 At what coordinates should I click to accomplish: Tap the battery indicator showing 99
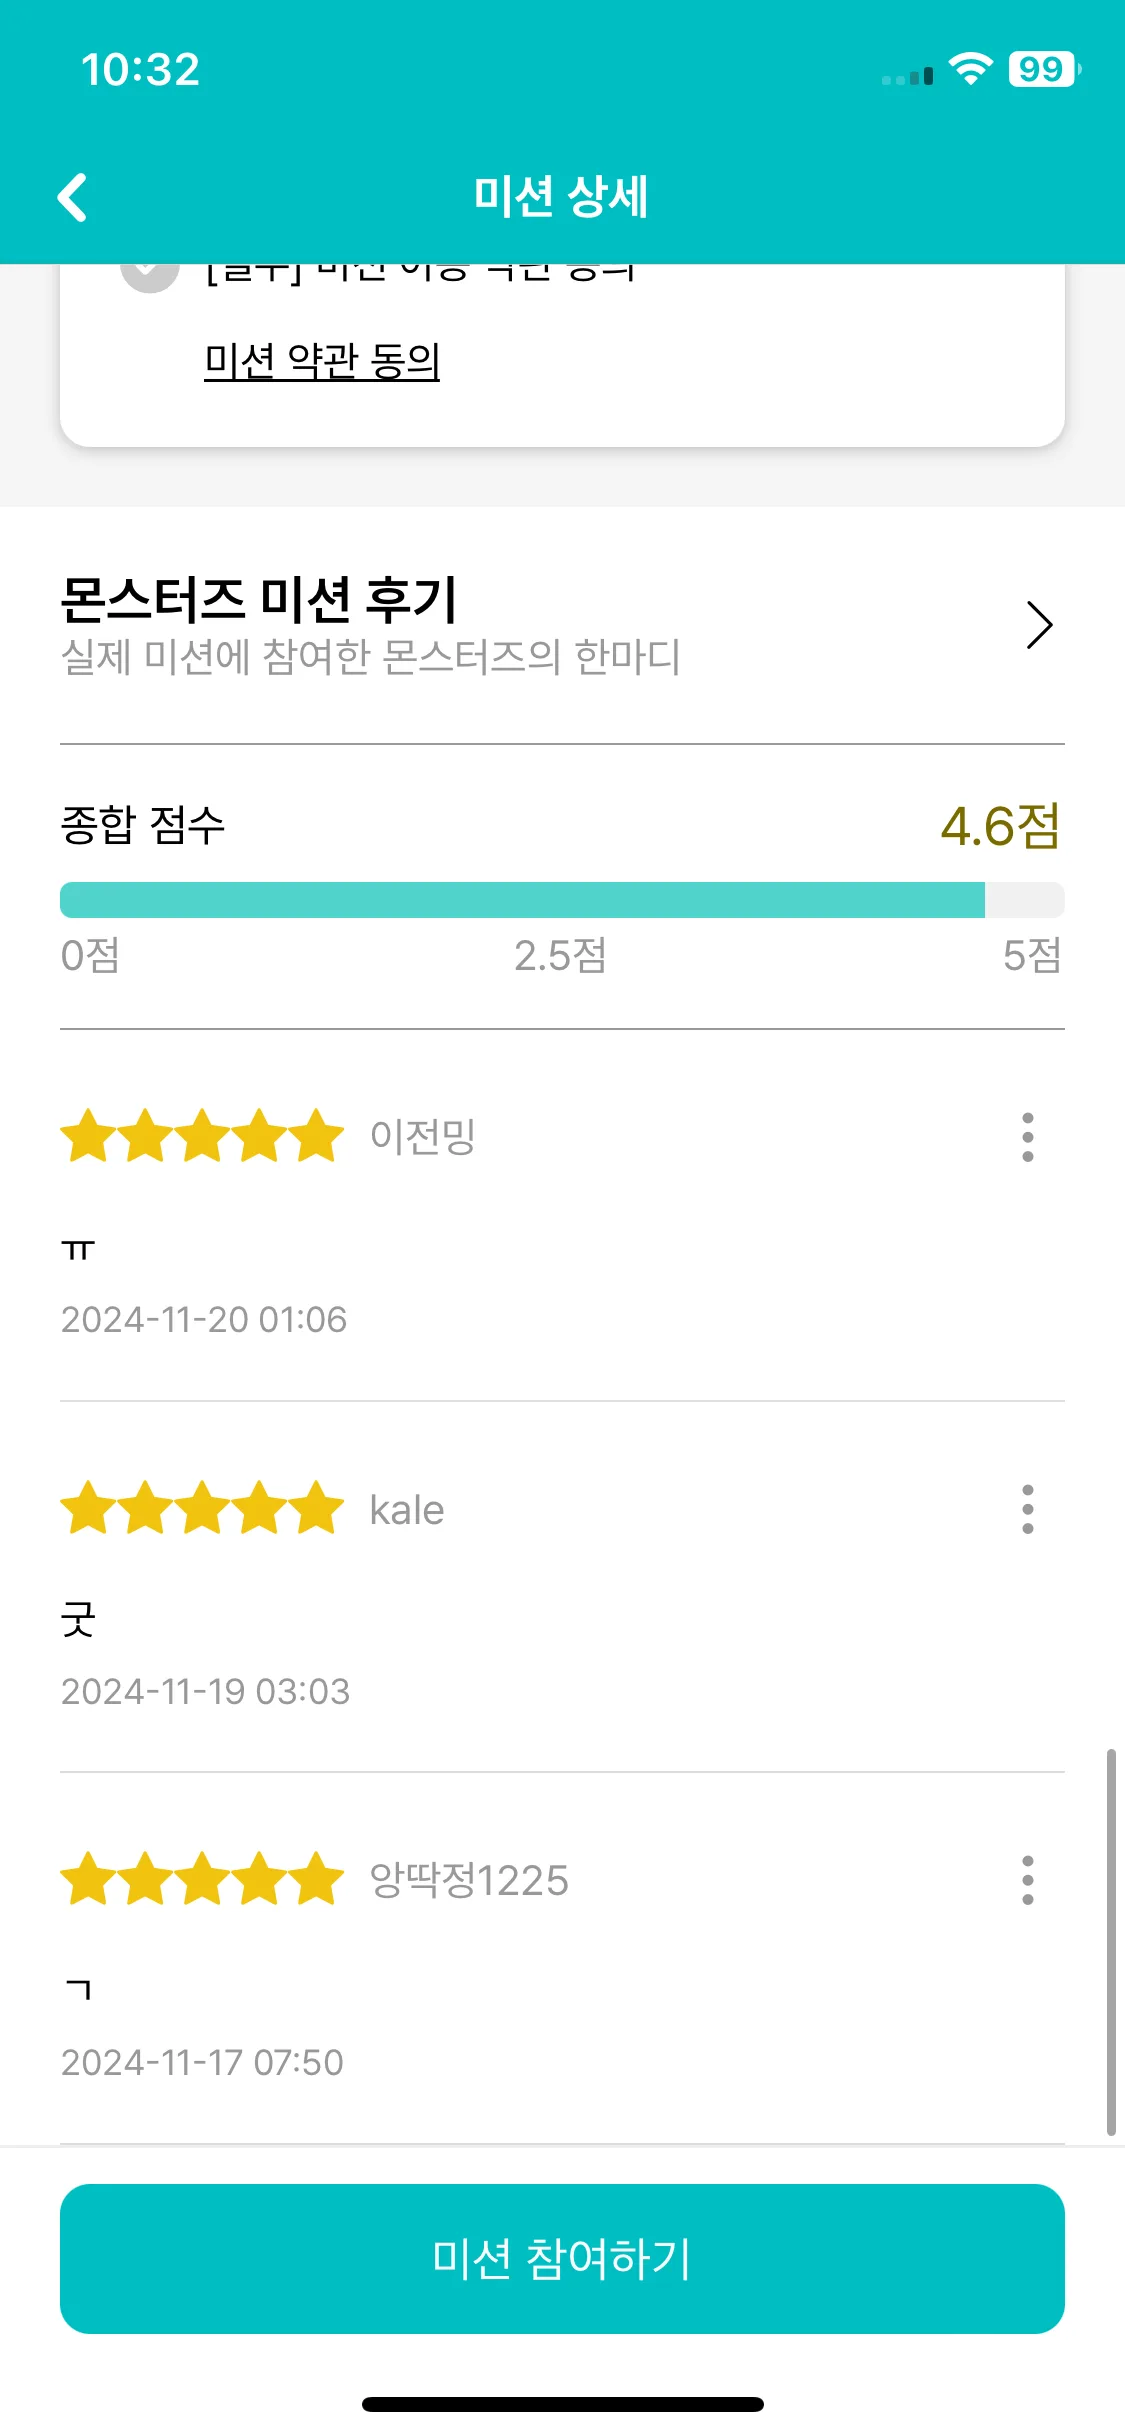tap(1044, 69)
